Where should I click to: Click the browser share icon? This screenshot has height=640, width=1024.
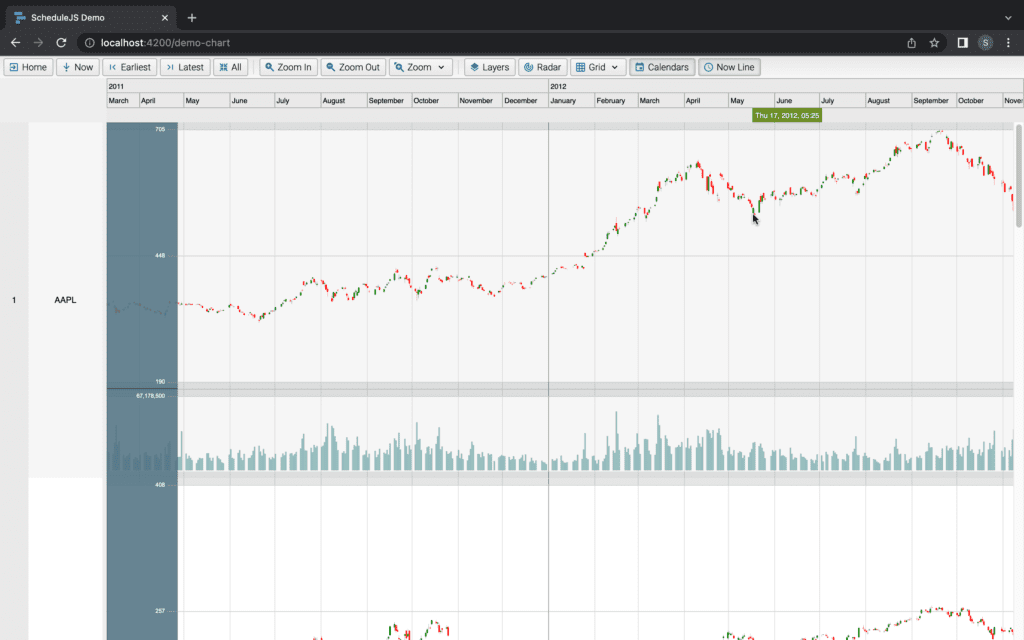click(x=910, y=43)
